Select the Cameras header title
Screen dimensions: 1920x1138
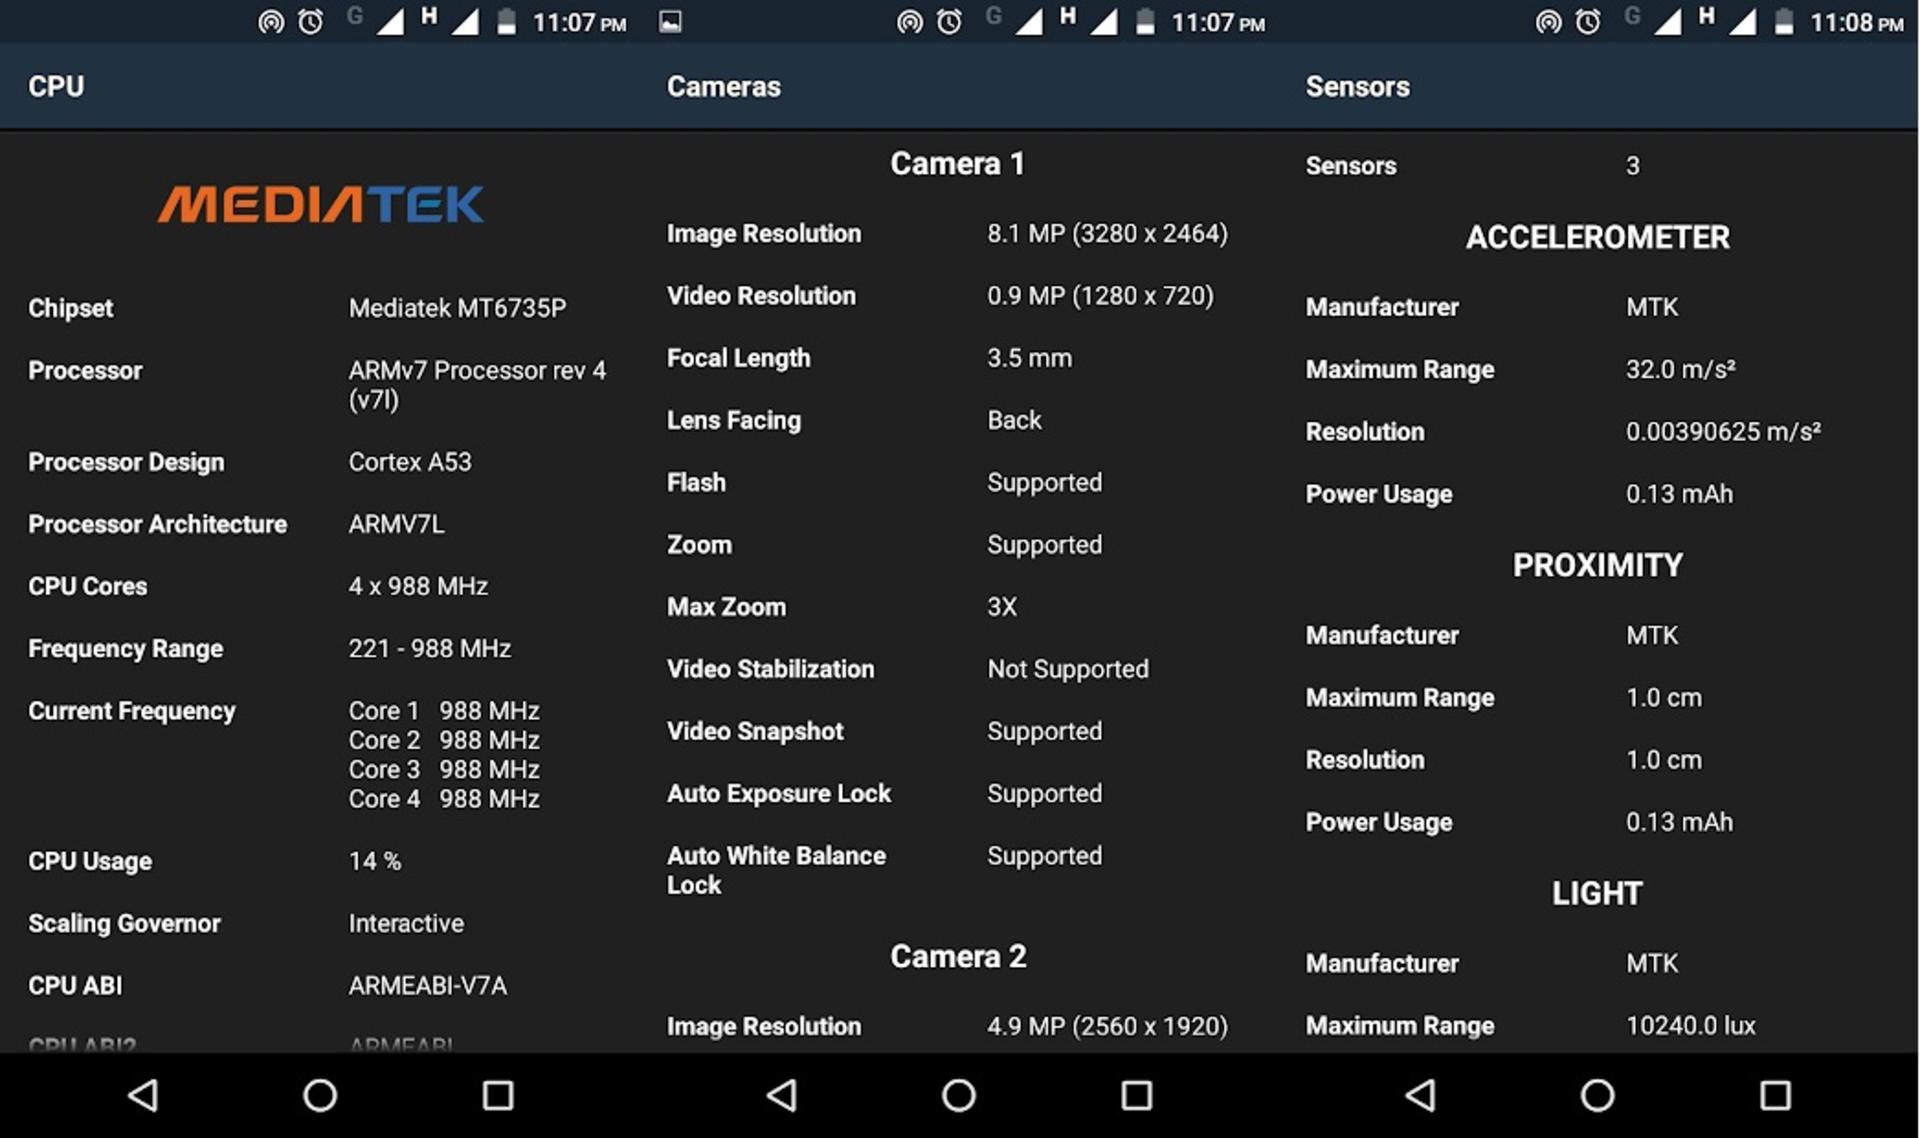coord(724,86)
